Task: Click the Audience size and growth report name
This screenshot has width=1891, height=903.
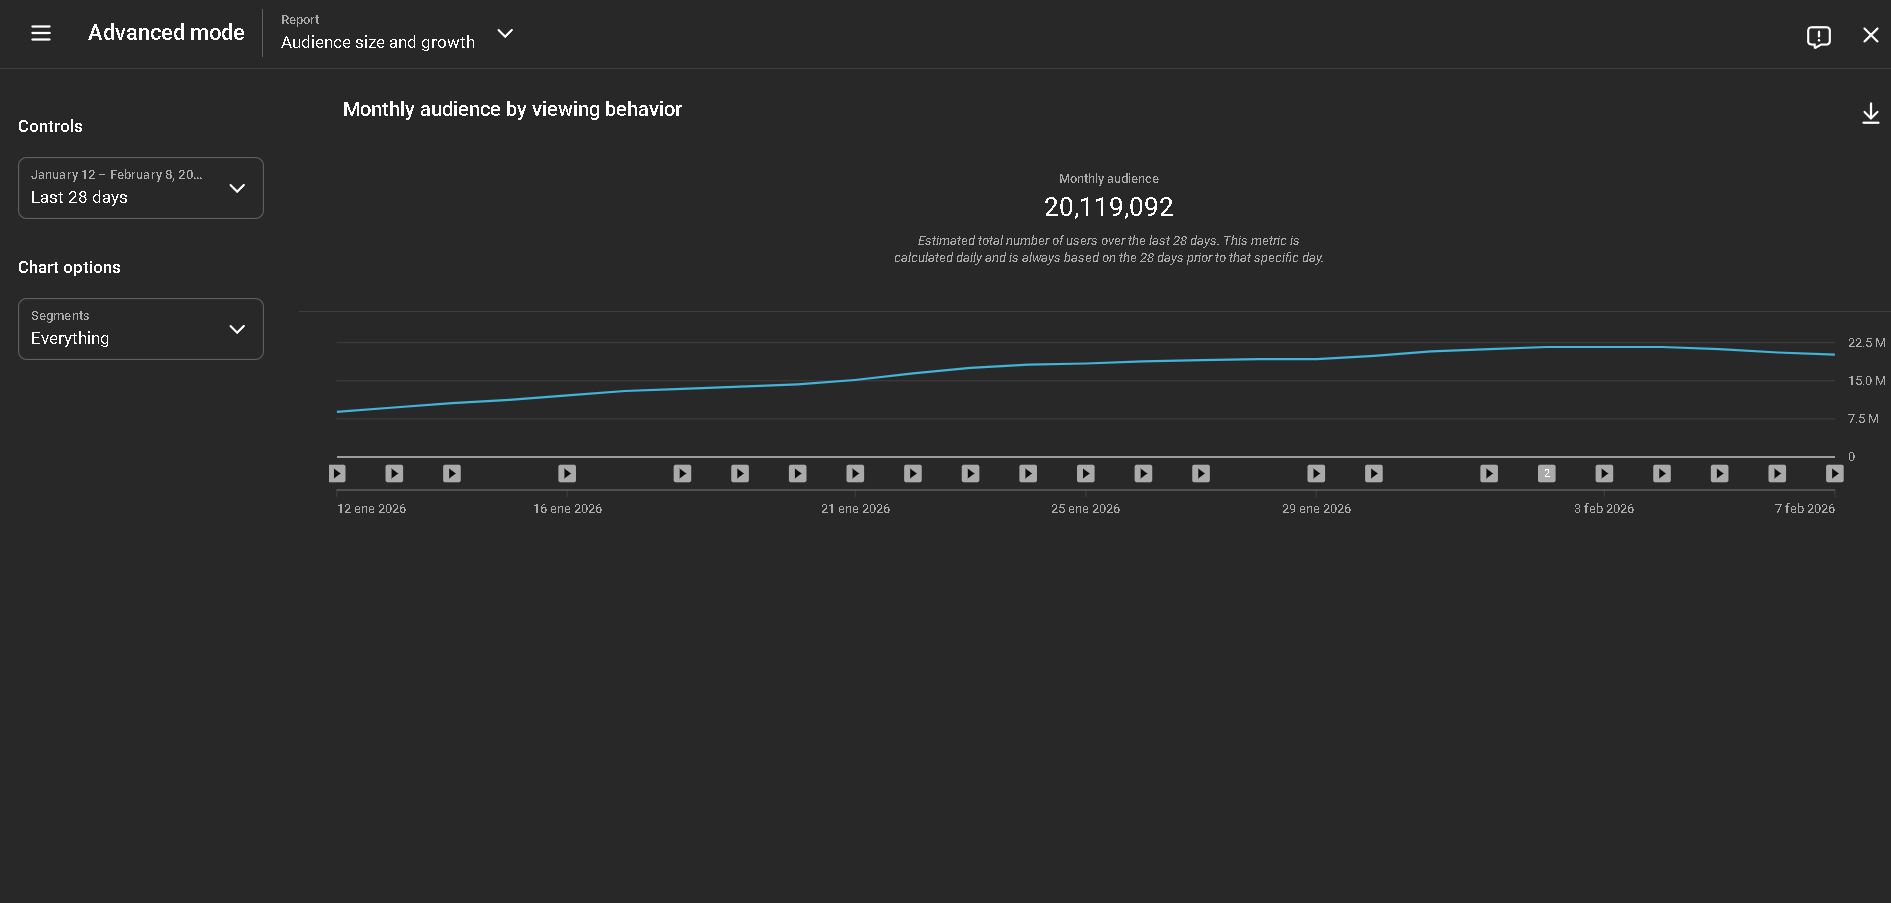Action: (x=377, y=42)
